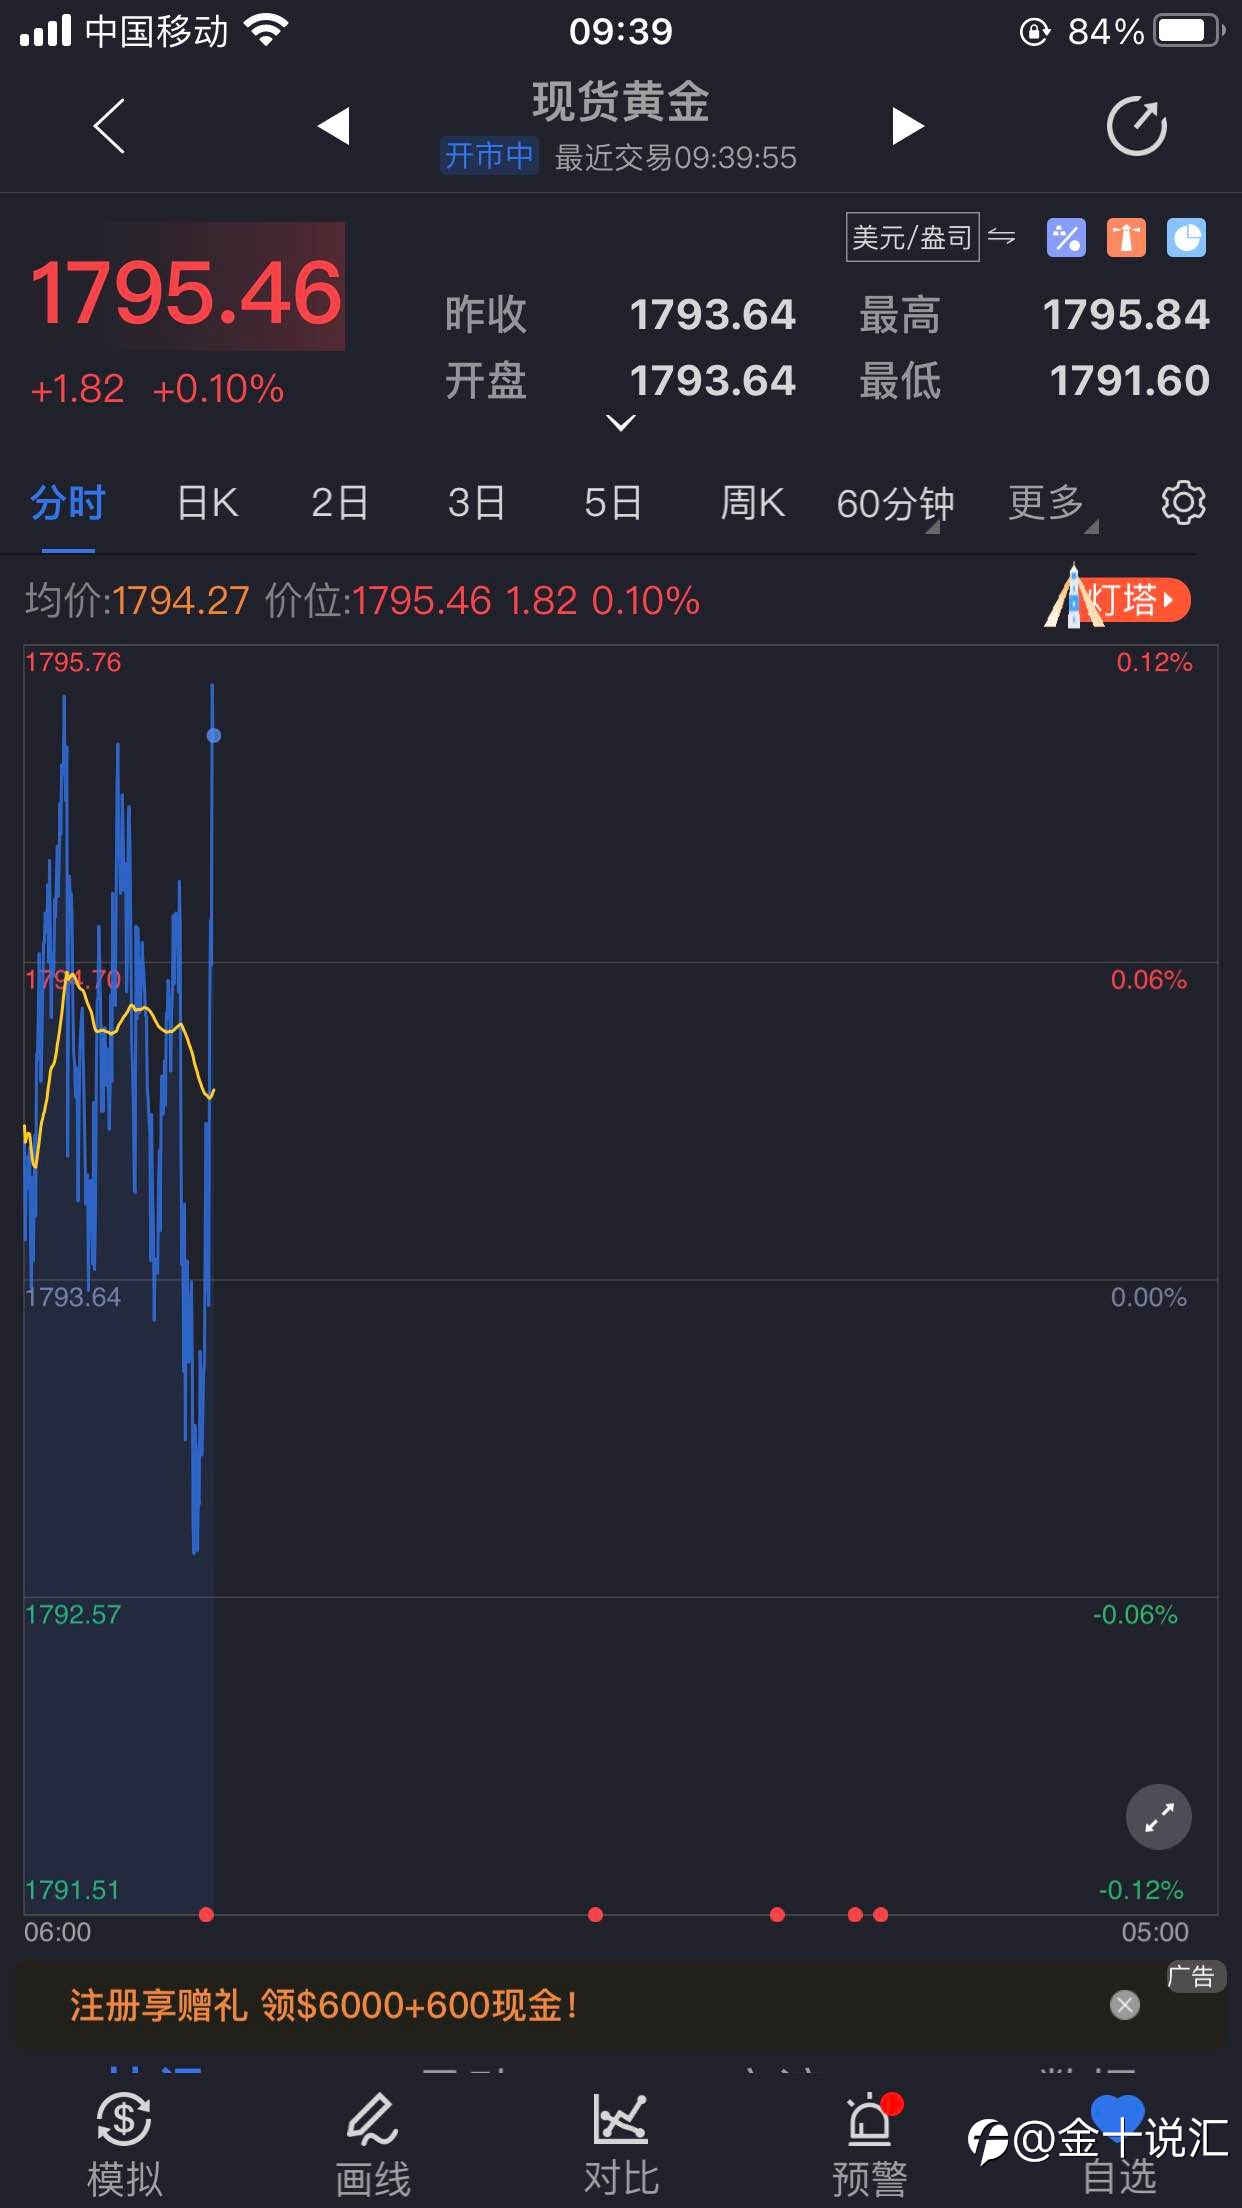Expand quote details chevron below 开盘
Viewport: 1242px width, 2208px height.
coord(621,423)
